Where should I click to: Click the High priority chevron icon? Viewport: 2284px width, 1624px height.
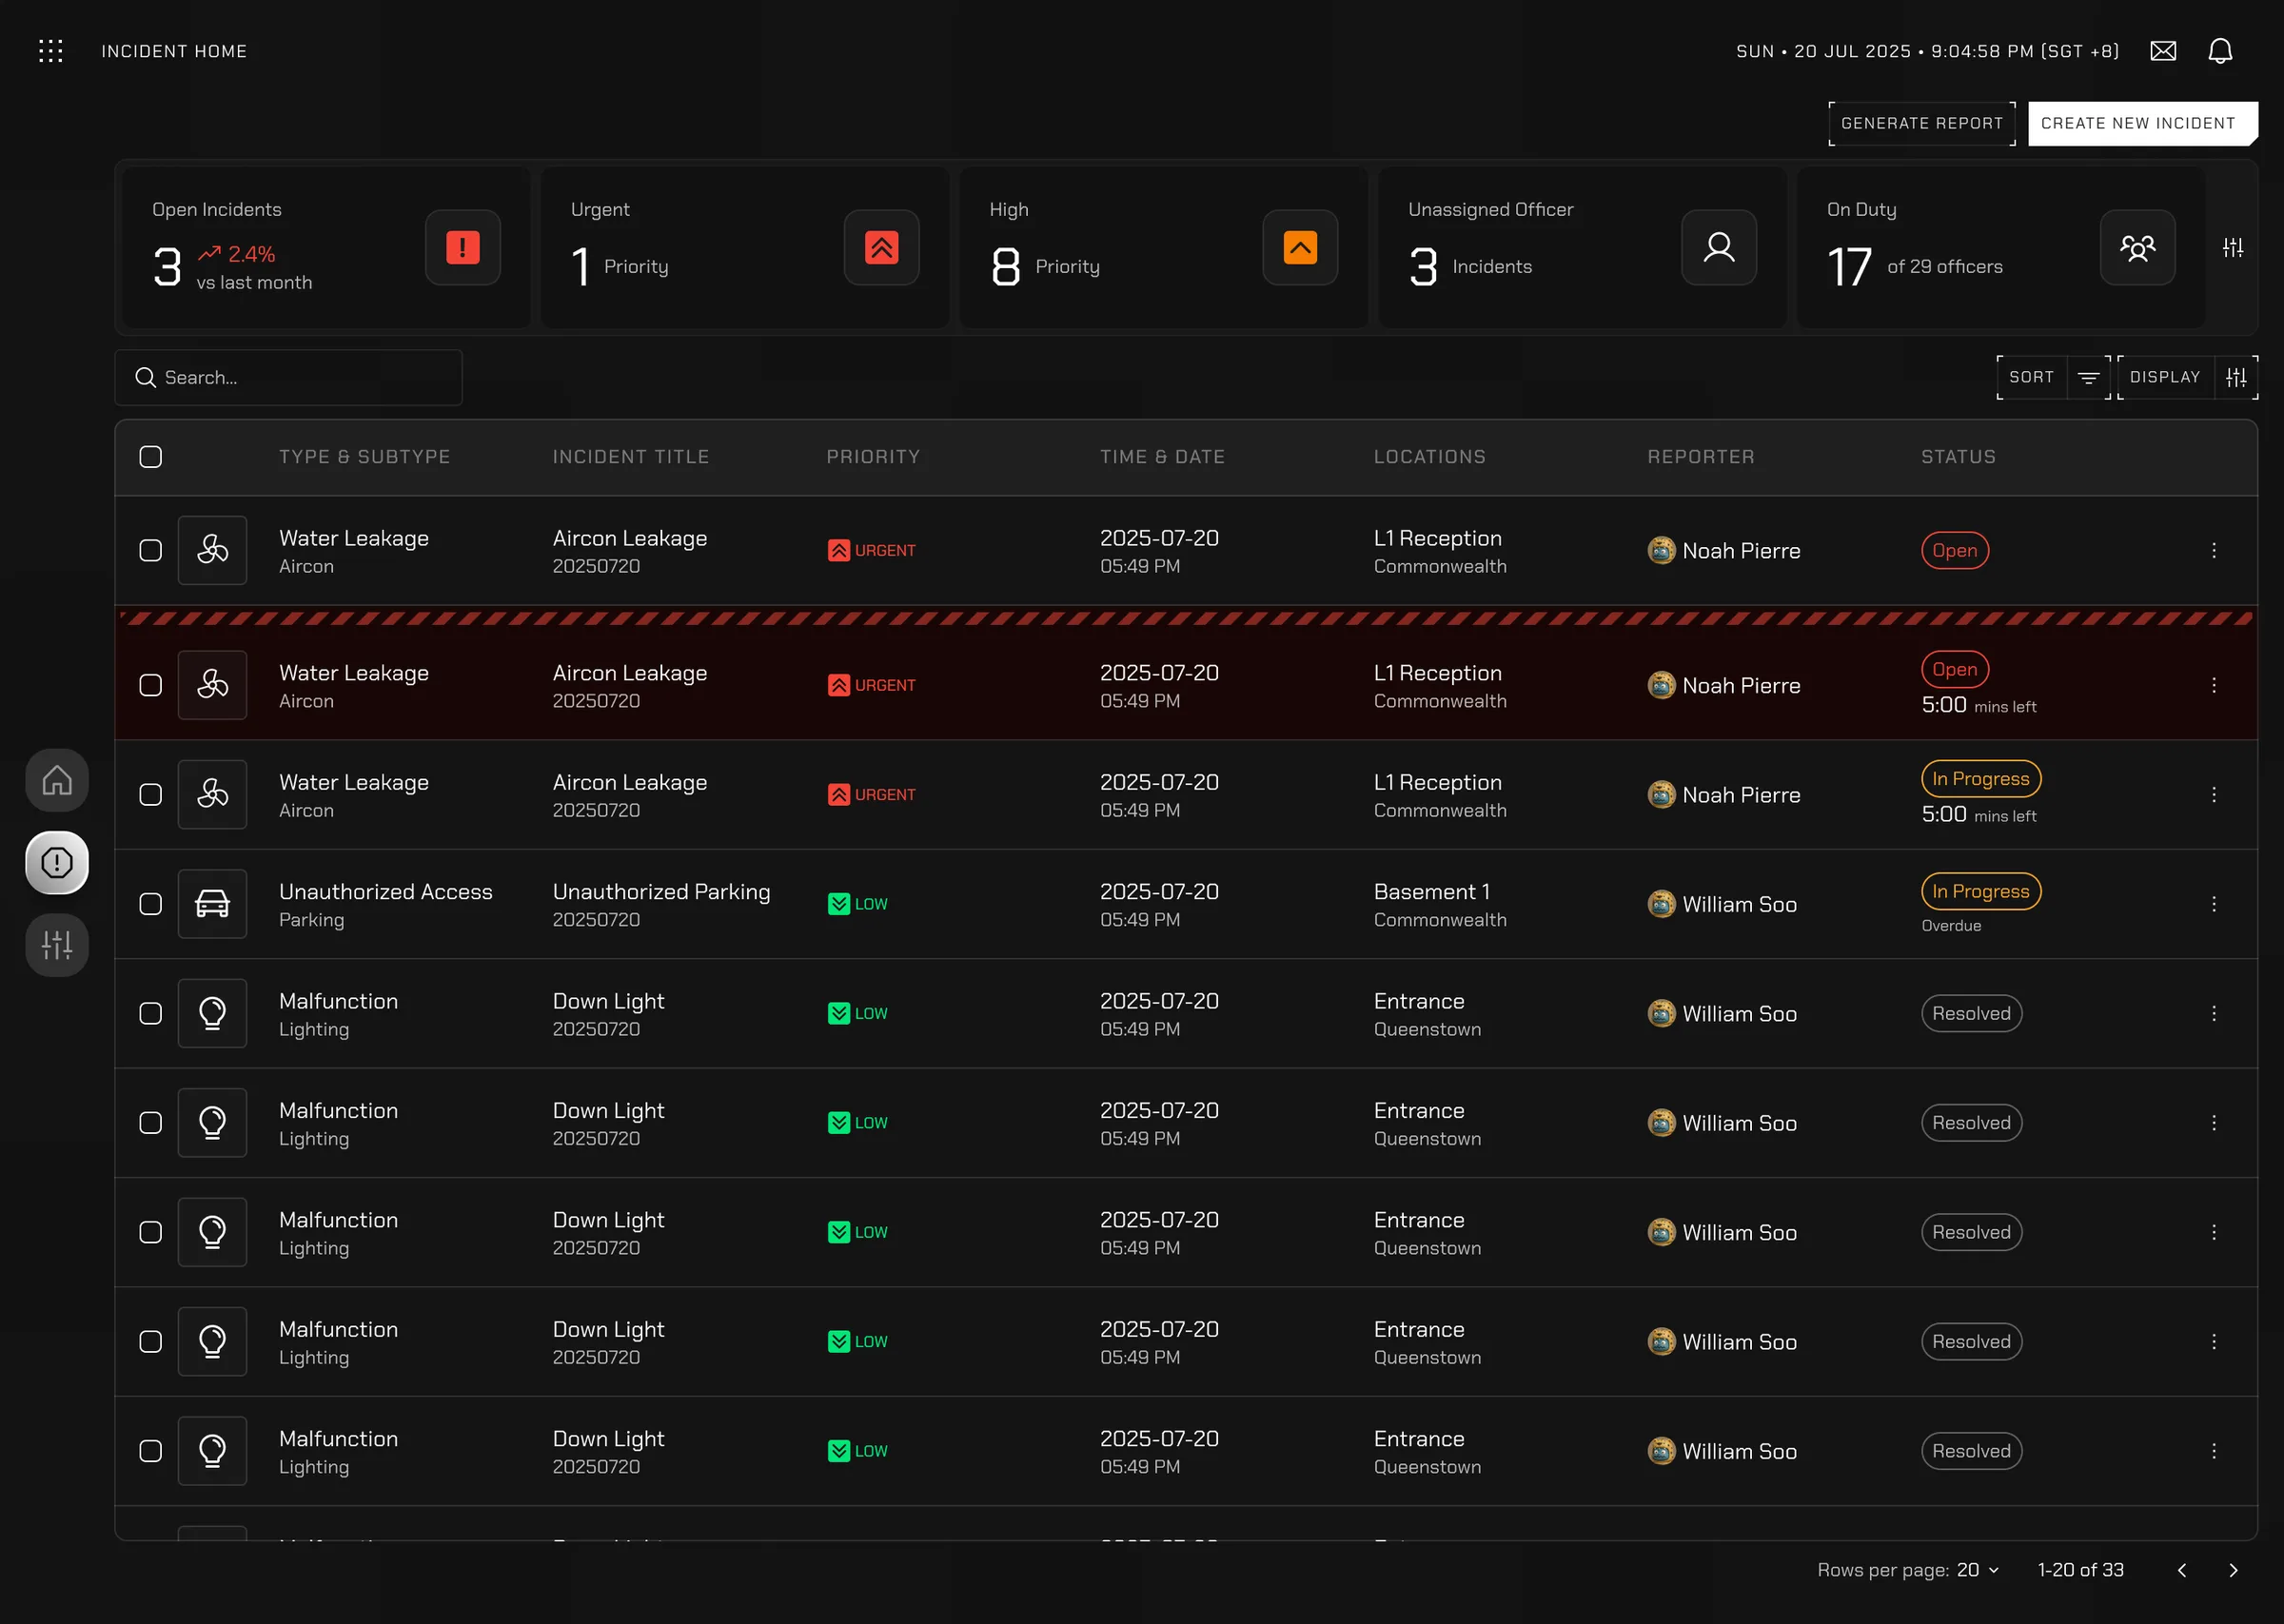tap(1300, 247)
